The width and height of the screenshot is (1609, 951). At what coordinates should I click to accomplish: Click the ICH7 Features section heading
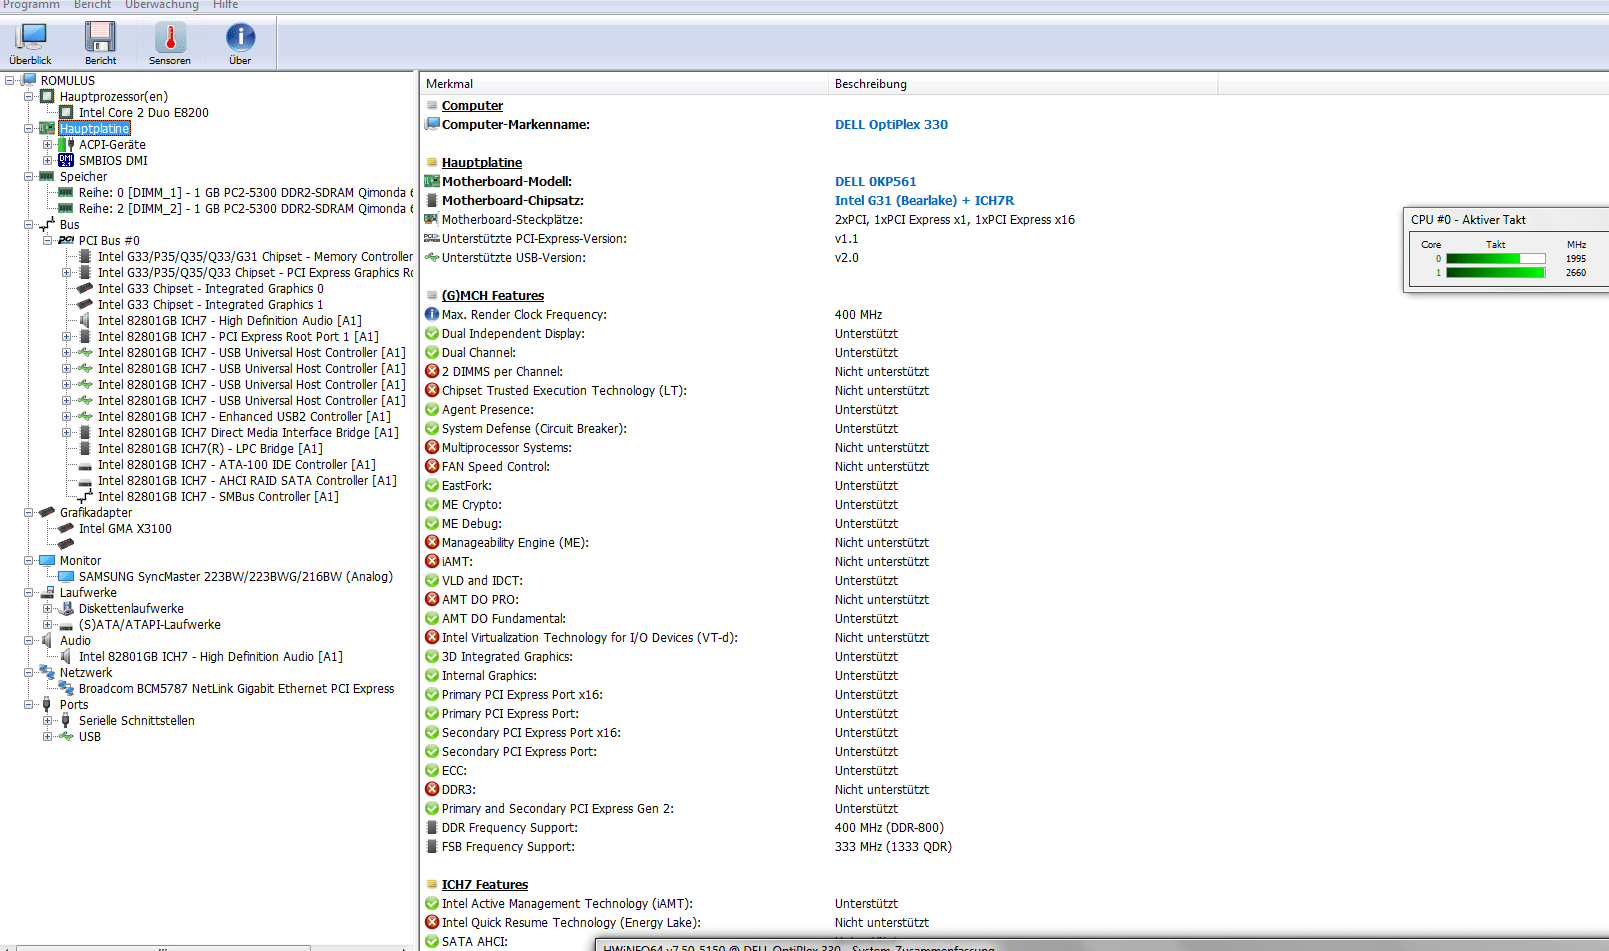click(x=485, y=884)
